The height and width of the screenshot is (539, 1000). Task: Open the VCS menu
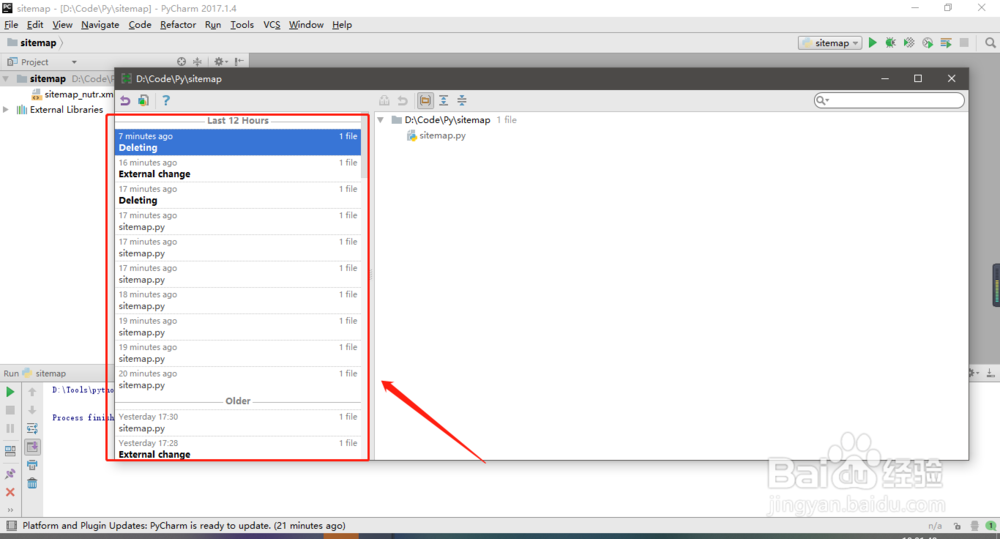tap(272, 25)
